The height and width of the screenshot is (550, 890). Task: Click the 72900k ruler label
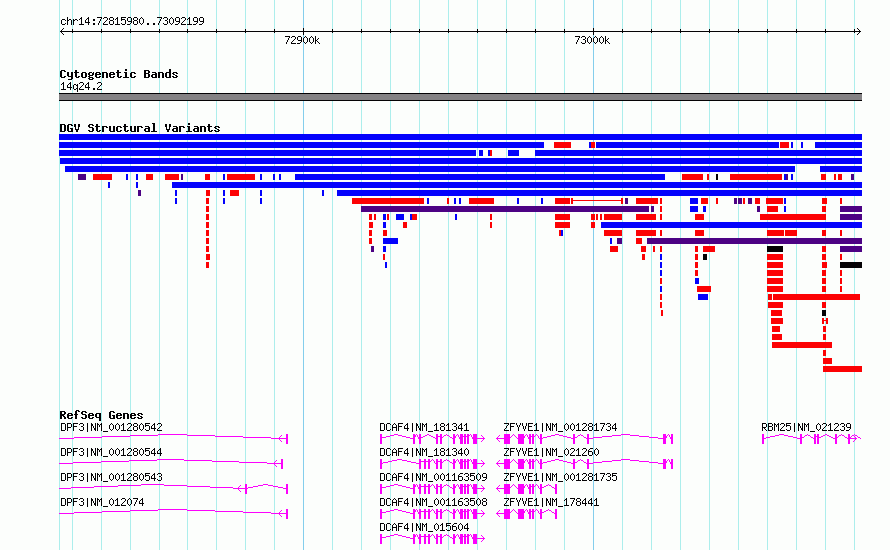[x=302, y=40]
